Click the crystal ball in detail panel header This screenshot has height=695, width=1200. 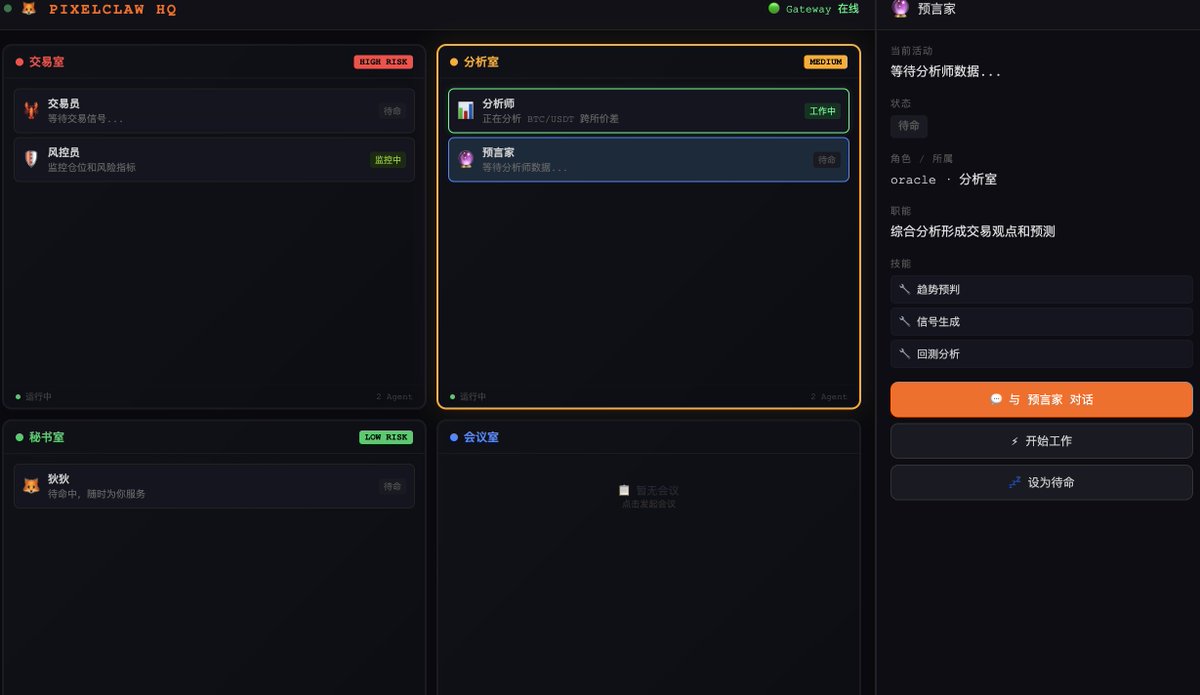pos(900,9)
